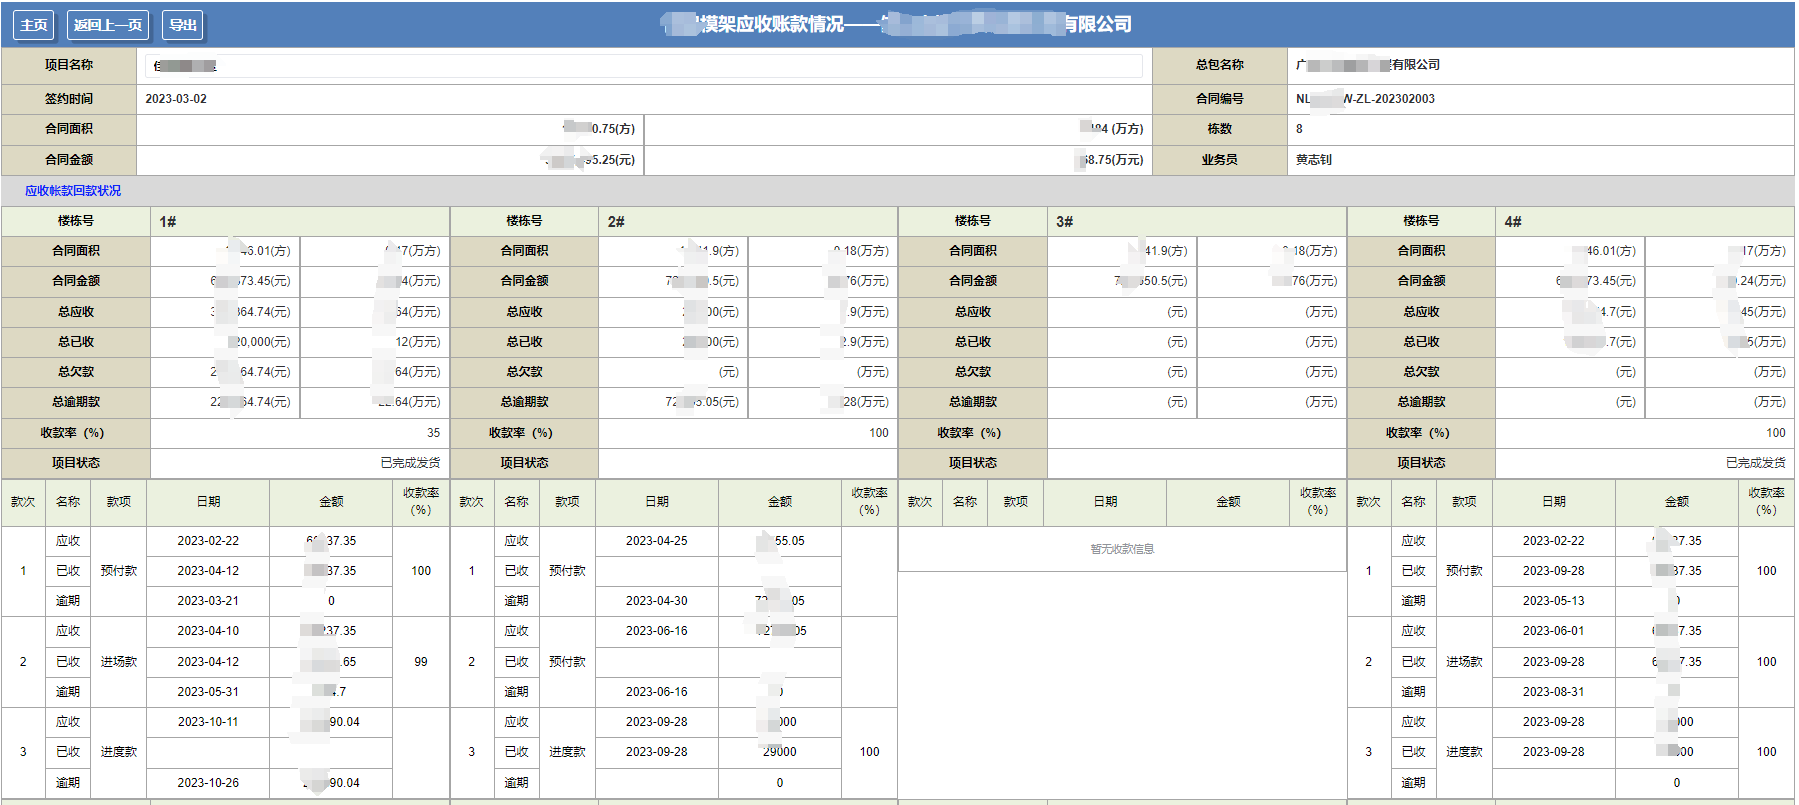
Task: Select the building number 4# cell
Action: [x=1512, y=222]
